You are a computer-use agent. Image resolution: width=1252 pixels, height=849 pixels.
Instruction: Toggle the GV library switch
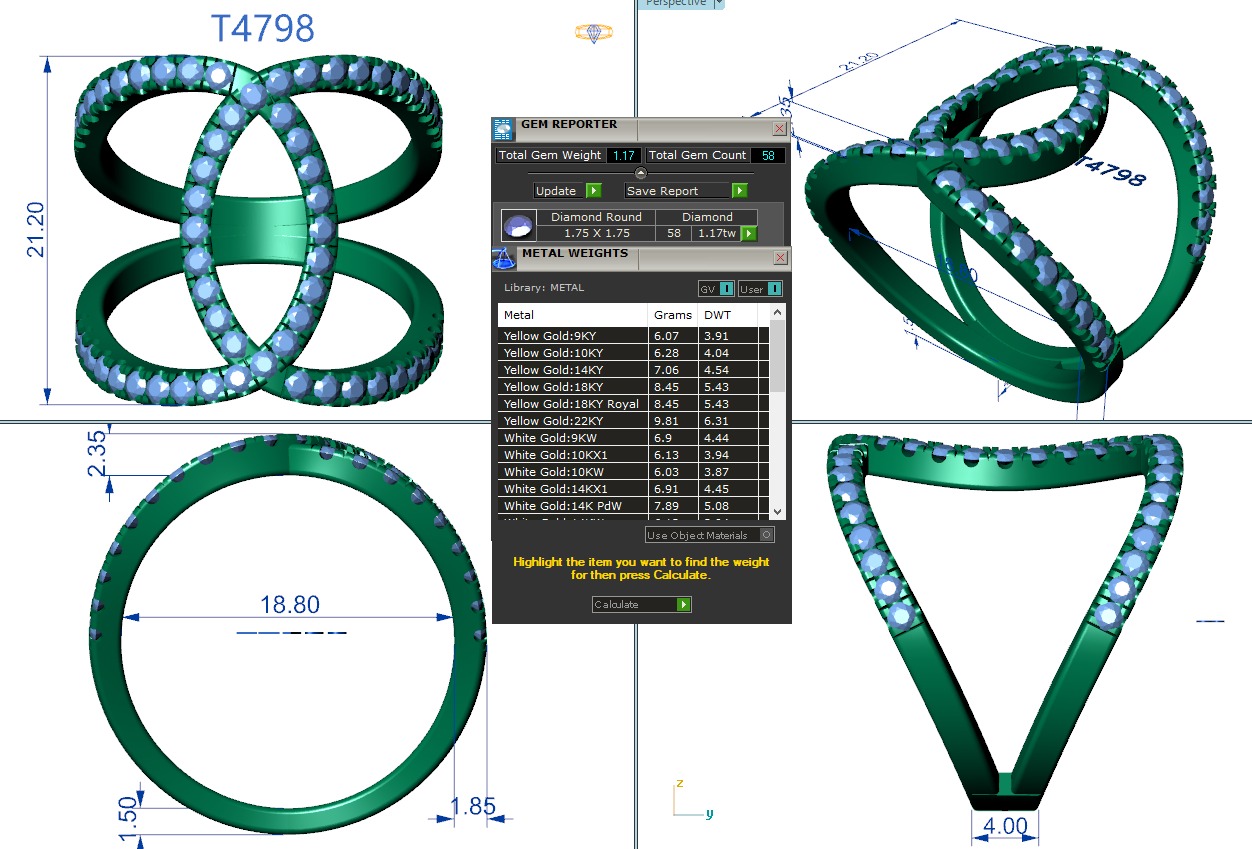pos(726,289)
